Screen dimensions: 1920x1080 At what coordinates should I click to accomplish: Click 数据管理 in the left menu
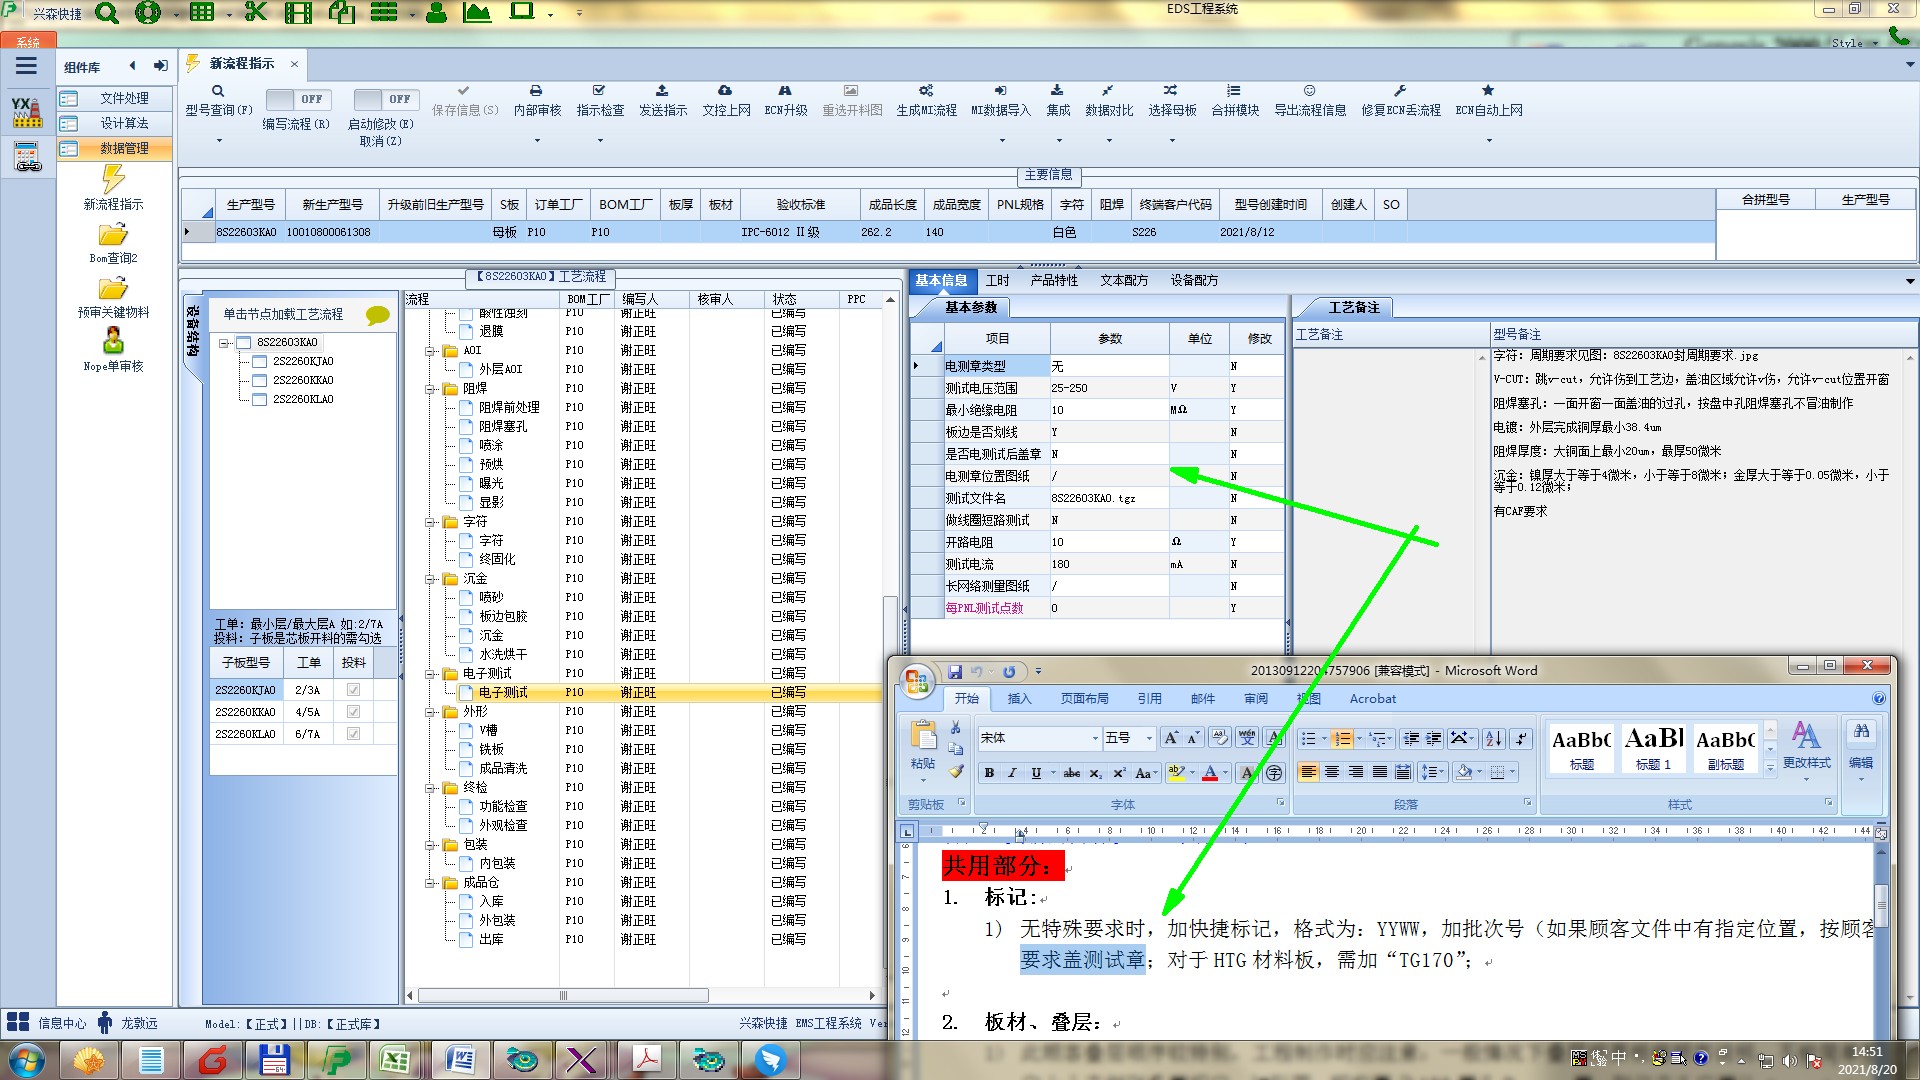click(124, 148)
